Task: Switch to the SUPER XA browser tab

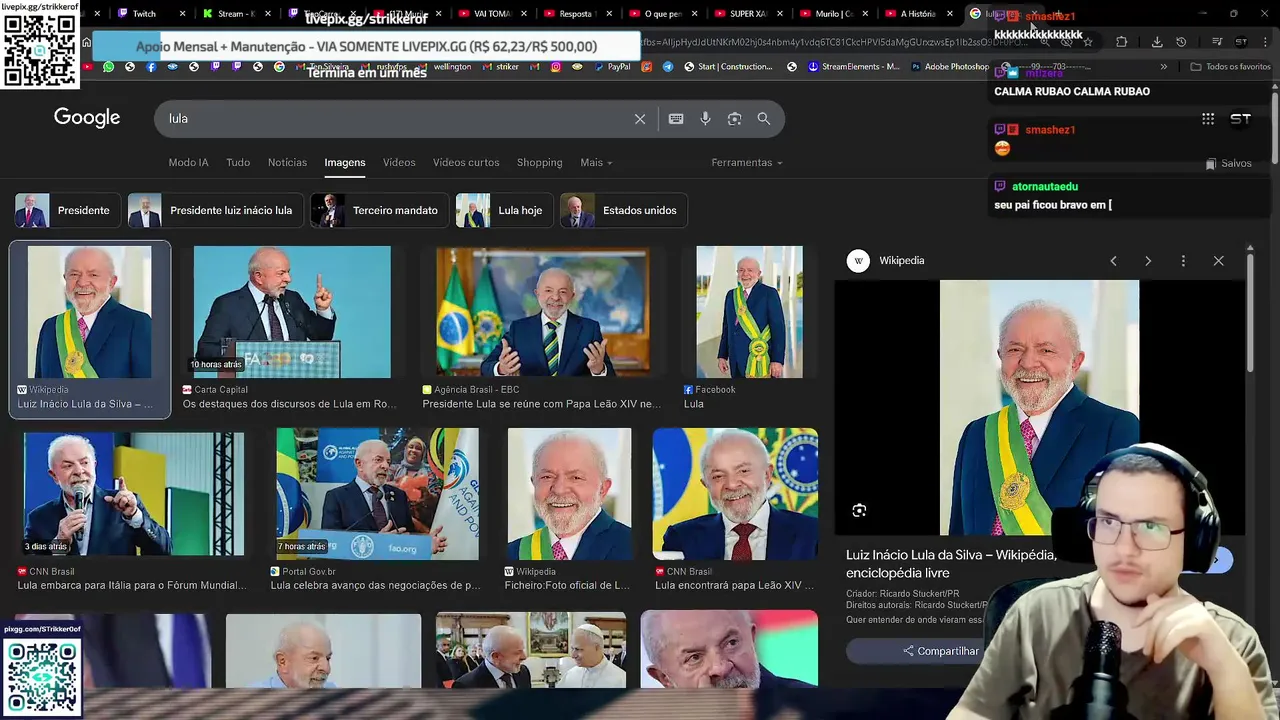Action: 748,14
